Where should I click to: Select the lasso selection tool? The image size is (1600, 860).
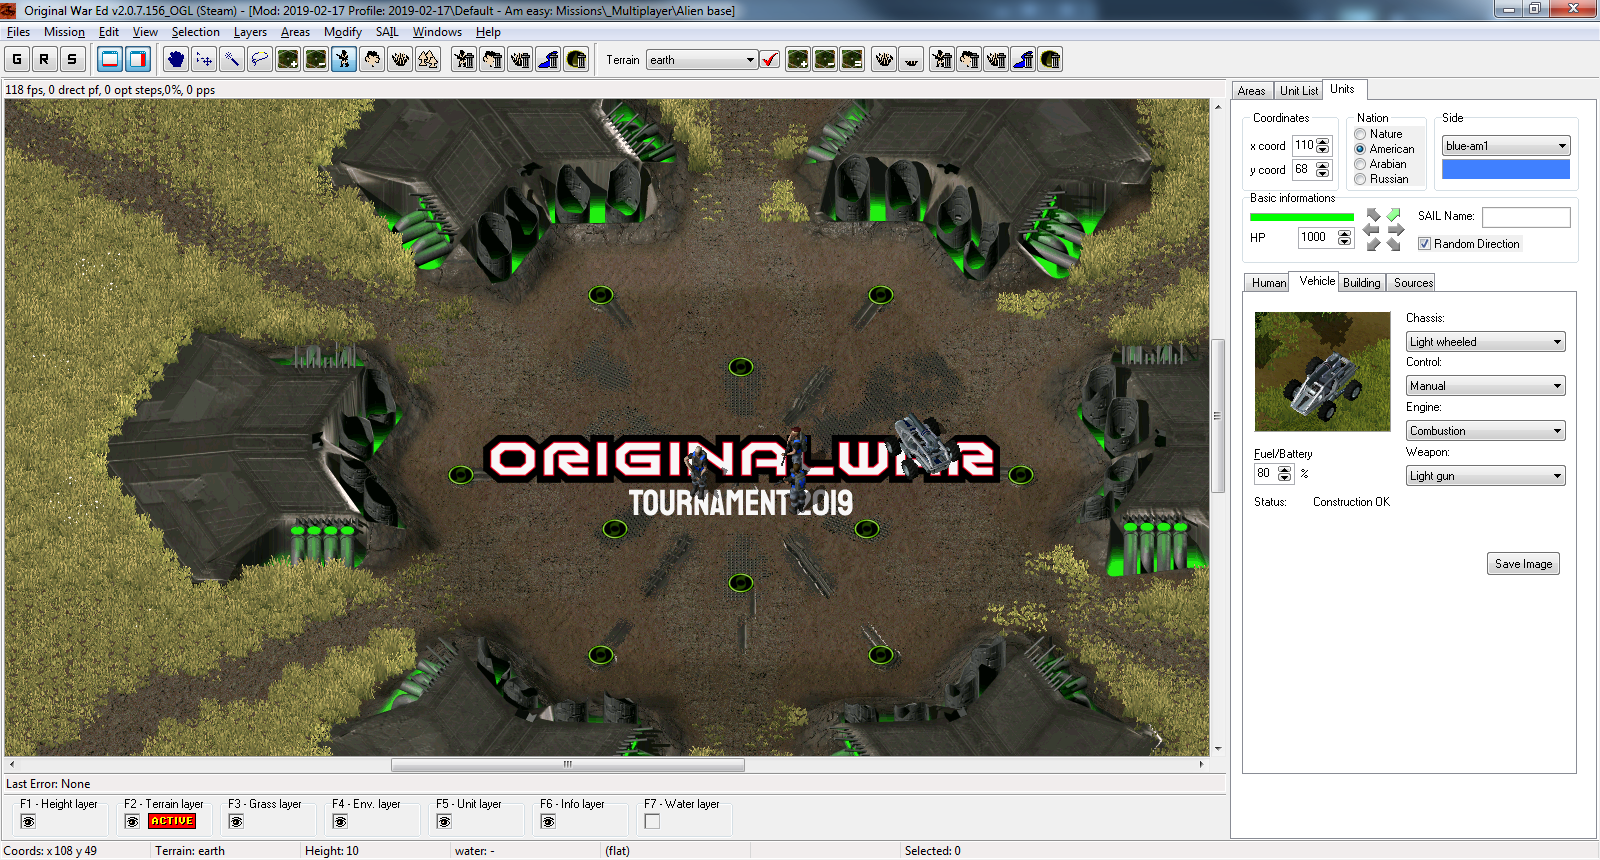(x=260, y=59)
